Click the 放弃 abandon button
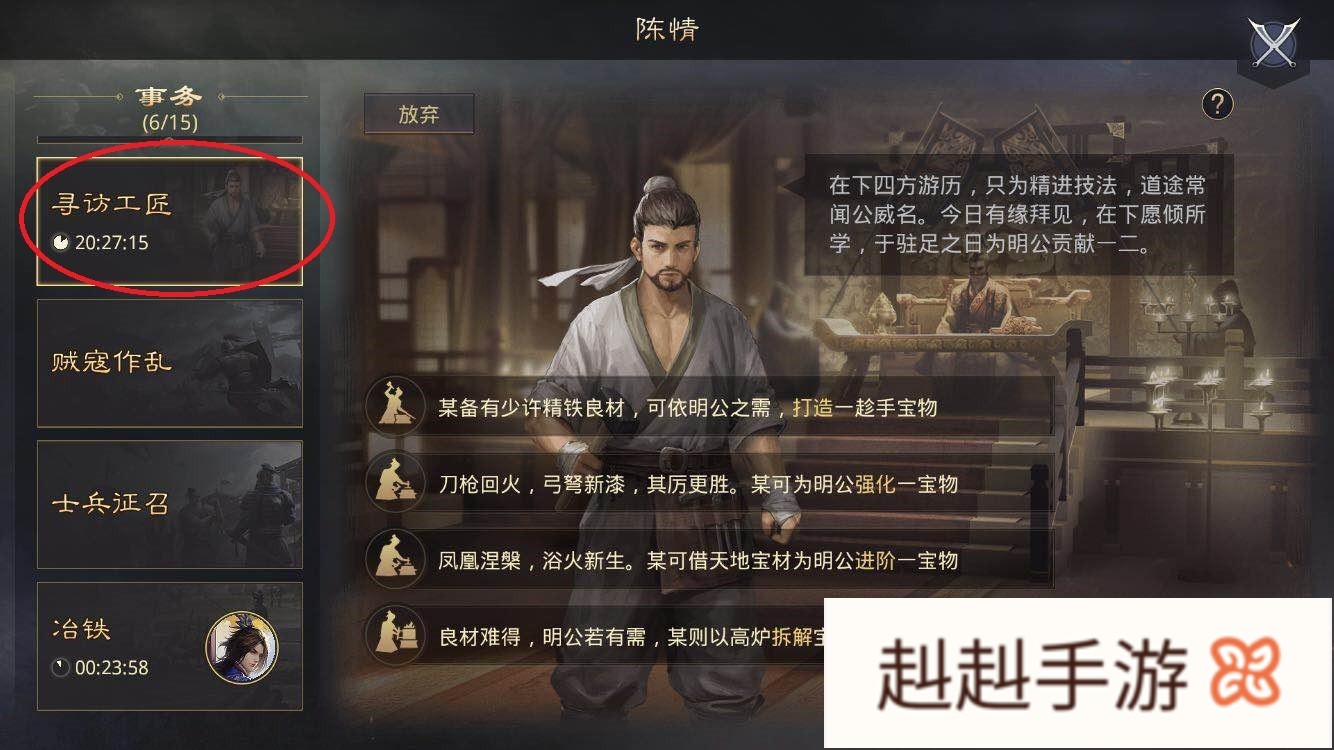1334x750 pixels. (419, 114)
